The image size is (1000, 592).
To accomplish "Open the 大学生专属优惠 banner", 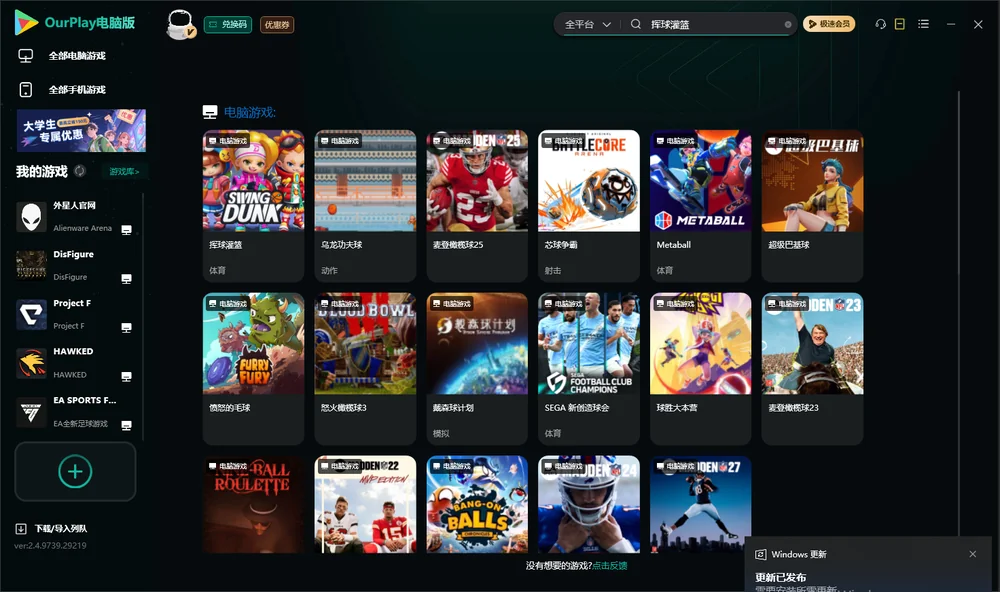I will tap(81, 131).
